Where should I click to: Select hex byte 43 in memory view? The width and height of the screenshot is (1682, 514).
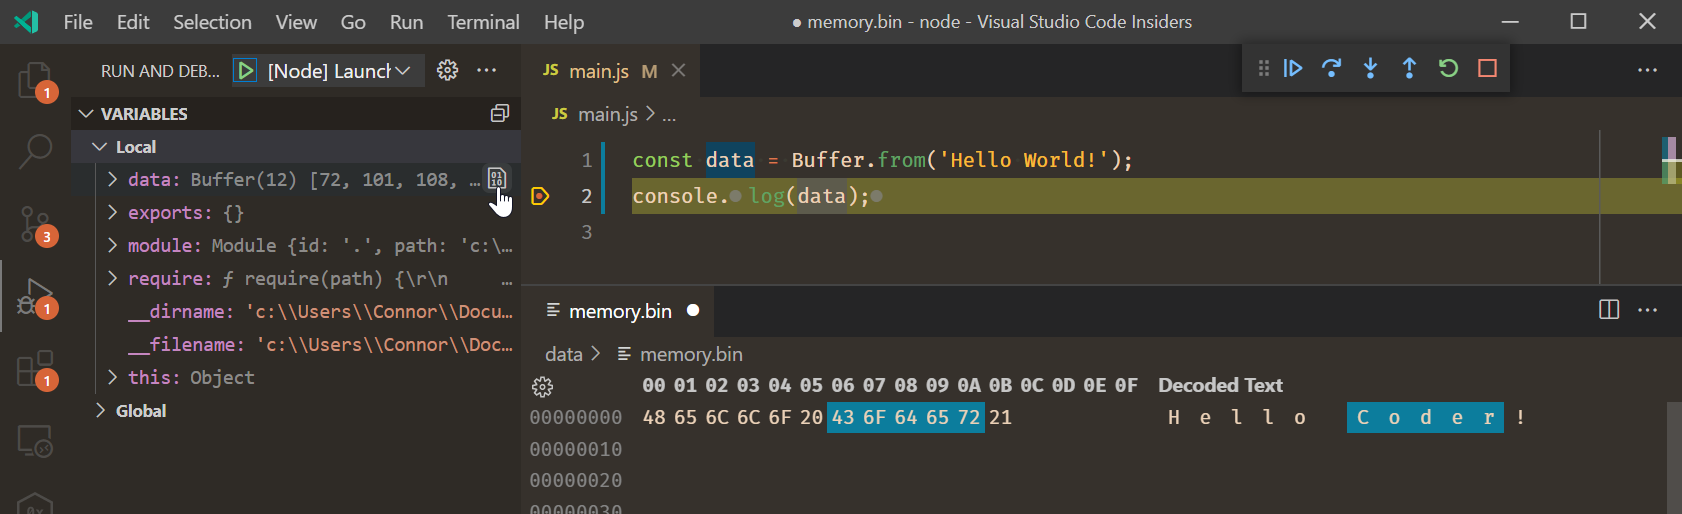[x=843, y=417]
